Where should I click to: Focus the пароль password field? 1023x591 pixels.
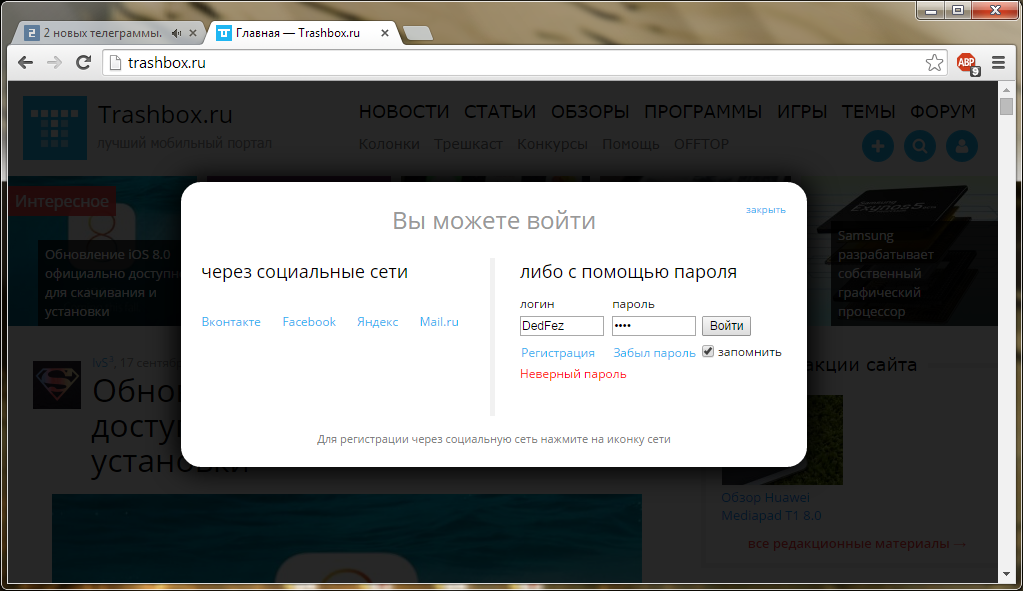pyautogui.click(x=654, y=326)
